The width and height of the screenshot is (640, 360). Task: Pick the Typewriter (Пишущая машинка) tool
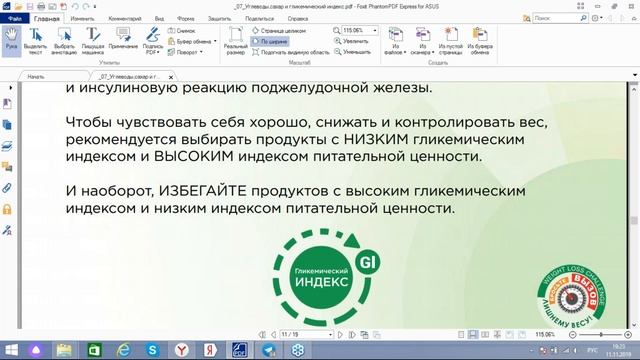click(x=93, y=40)
